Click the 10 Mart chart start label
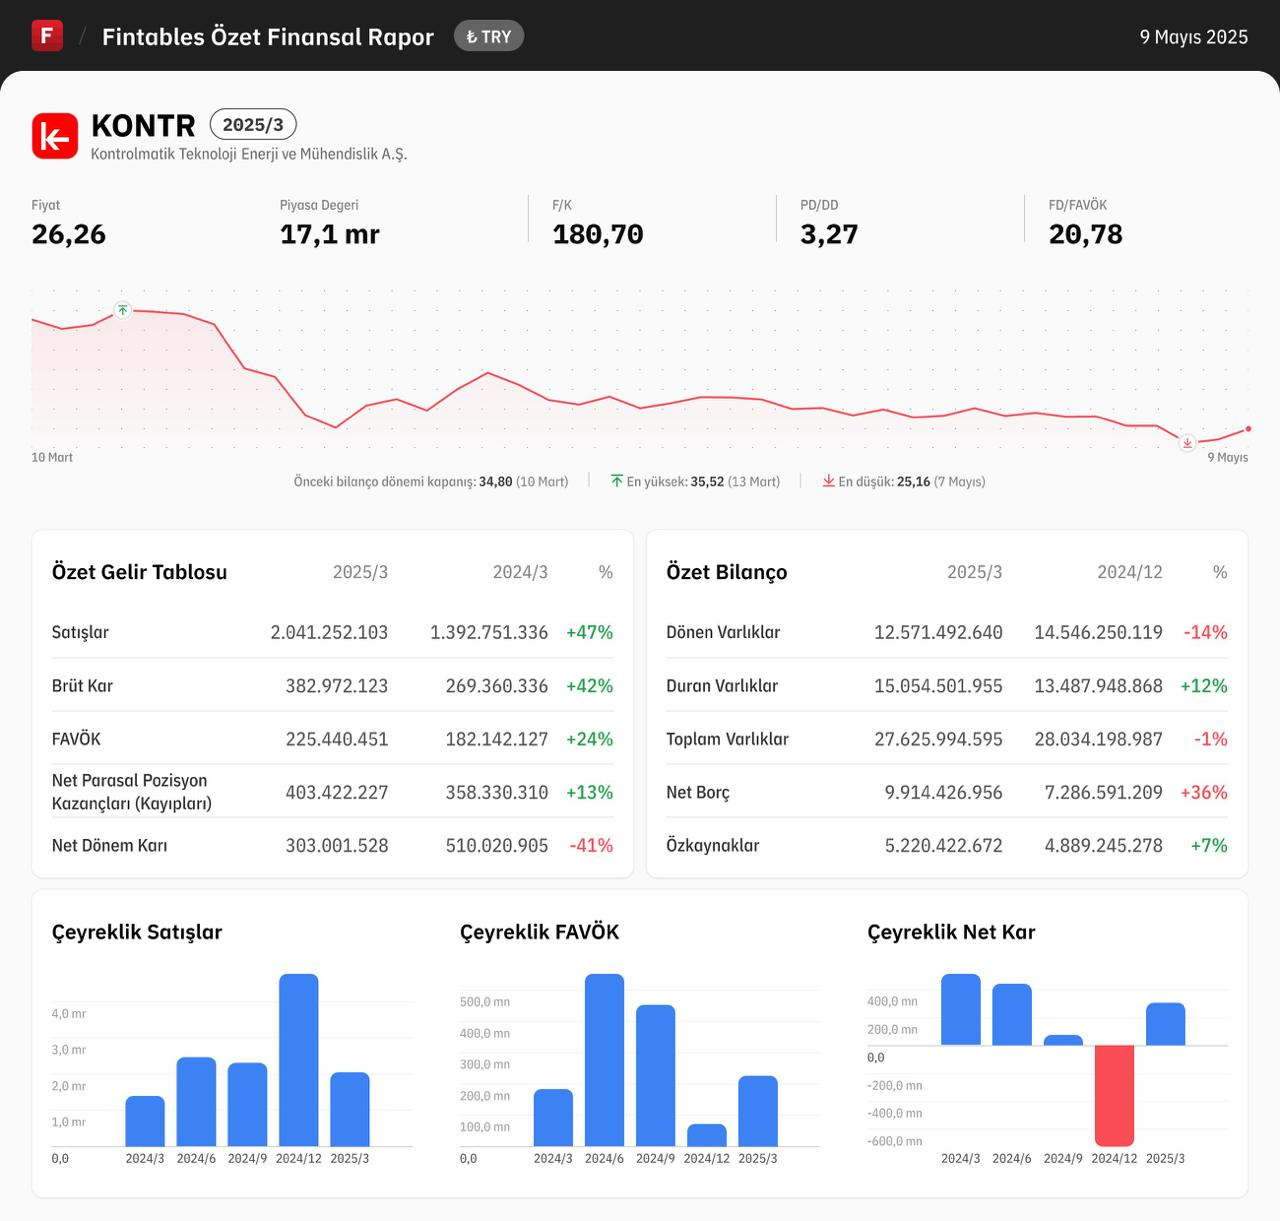The height and width of the screenshot is (1221, 1280). (52, 457)
